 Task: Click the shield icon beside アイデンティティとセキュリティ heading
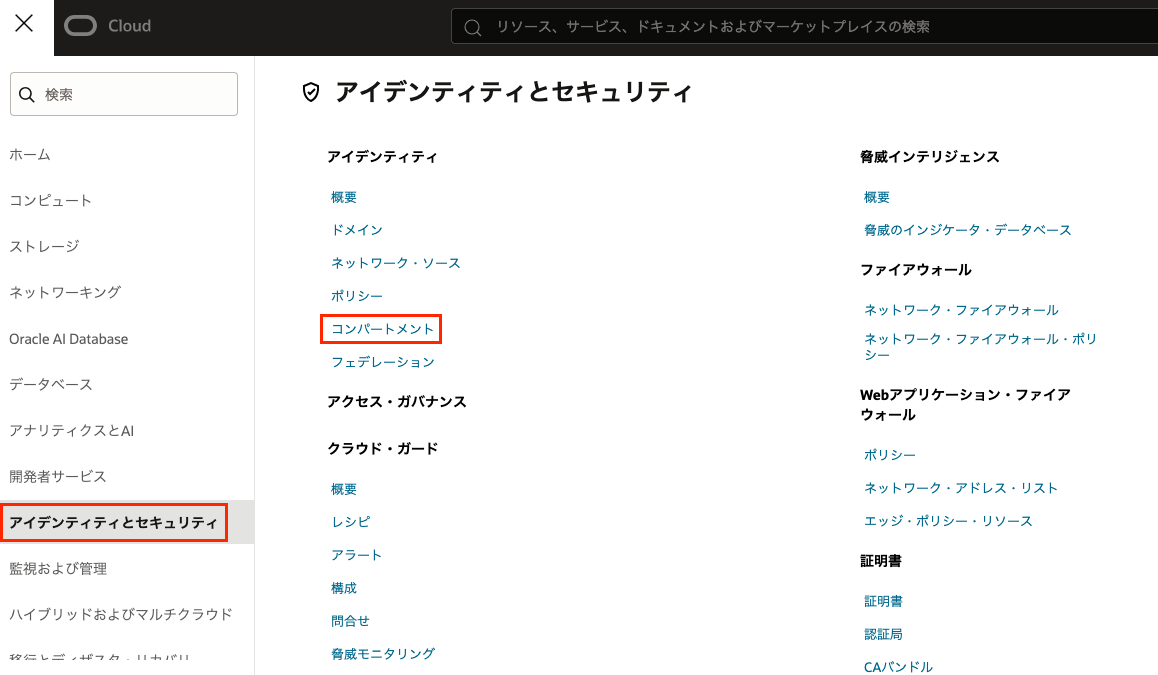tap(311, 92)
